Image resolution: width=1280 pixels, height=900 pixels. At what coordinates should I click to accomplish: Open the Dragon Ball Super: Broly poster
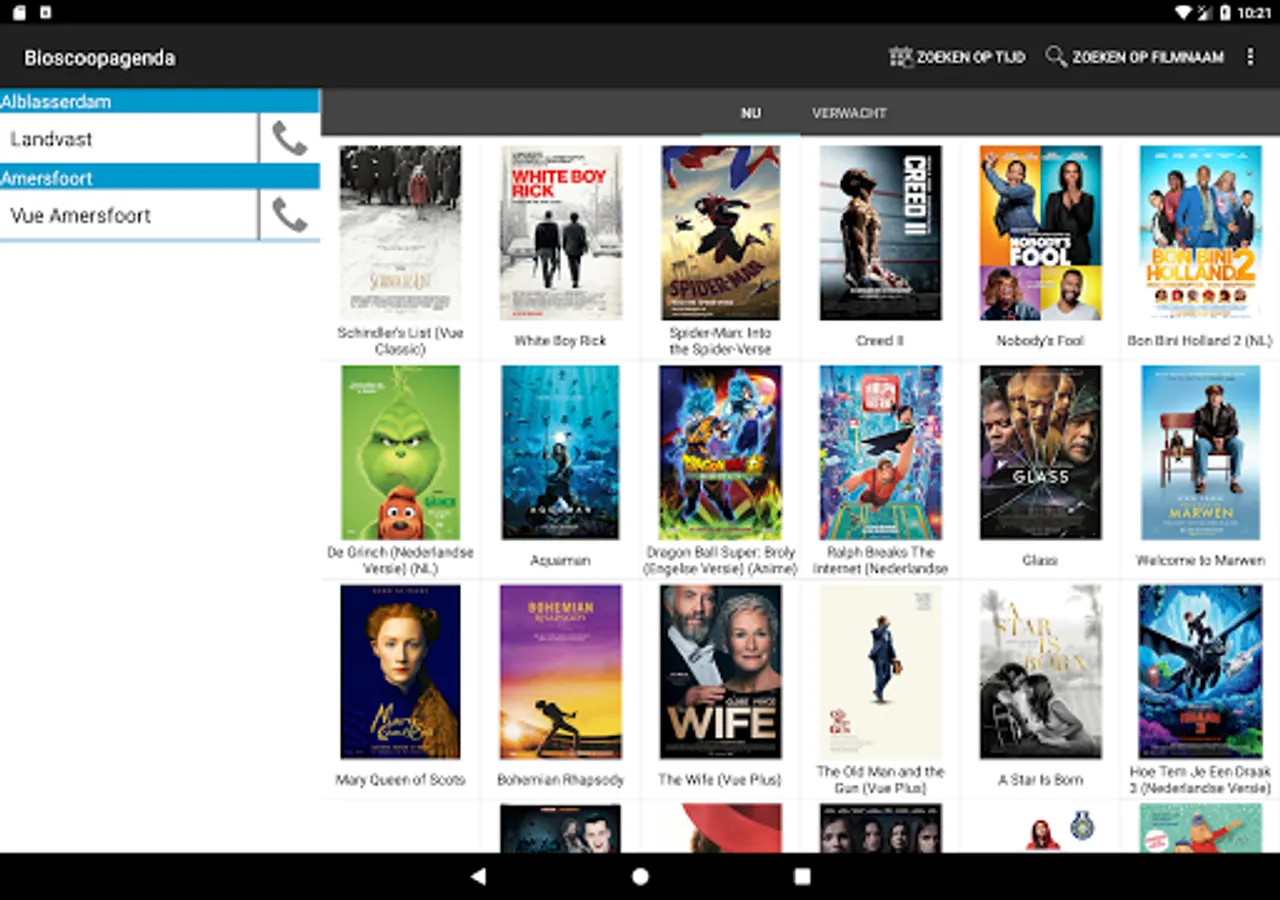tap(720, 452)
